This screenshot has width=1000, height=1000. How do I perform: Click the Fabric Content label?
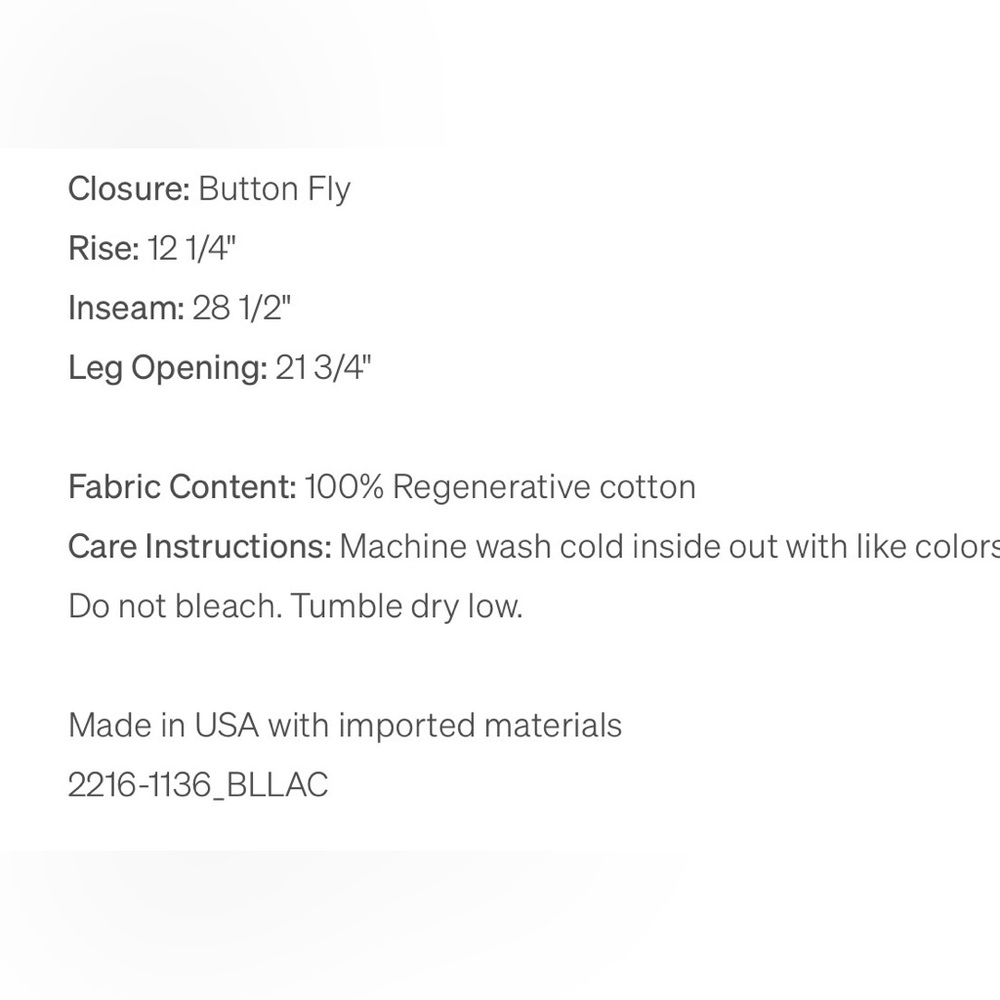pyautogui.click(x=182, y=487)
